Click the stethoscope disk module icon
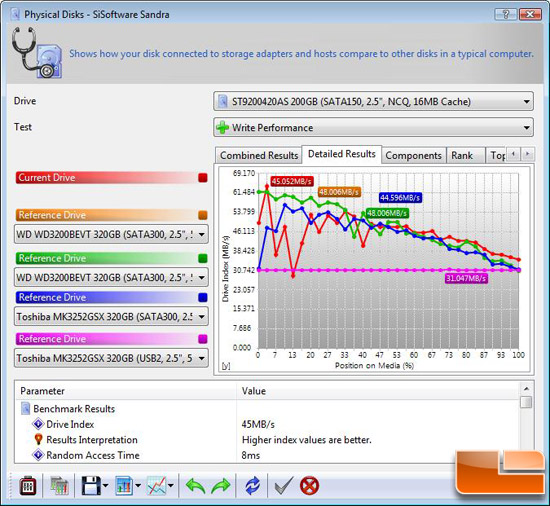 [37, 53]
